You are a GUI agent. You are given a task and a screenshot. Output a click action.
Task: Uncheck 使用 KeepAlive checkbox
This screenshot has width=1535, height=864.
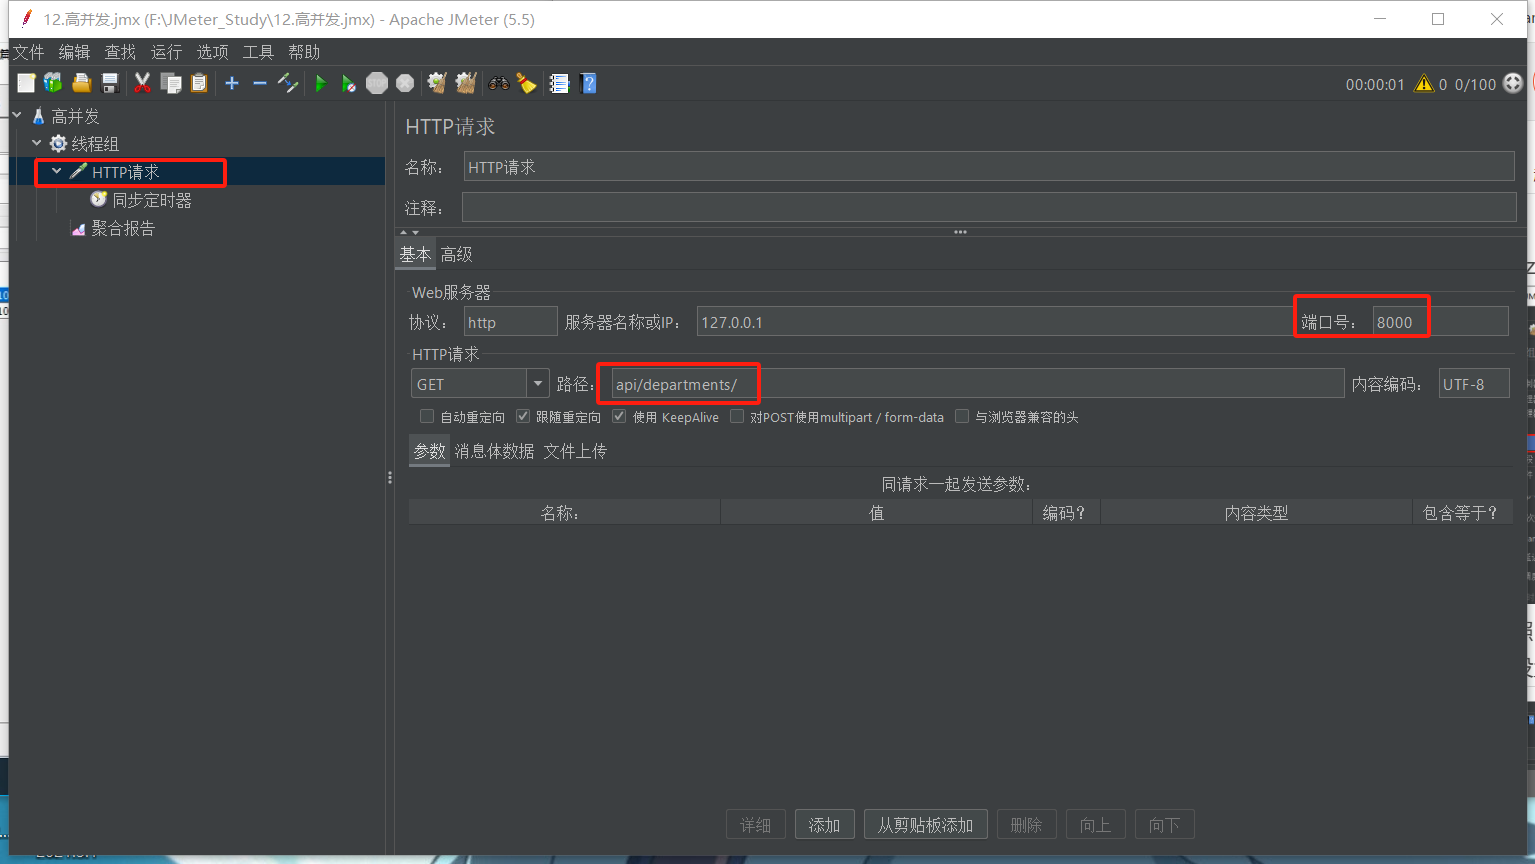(x=619, y=416)
